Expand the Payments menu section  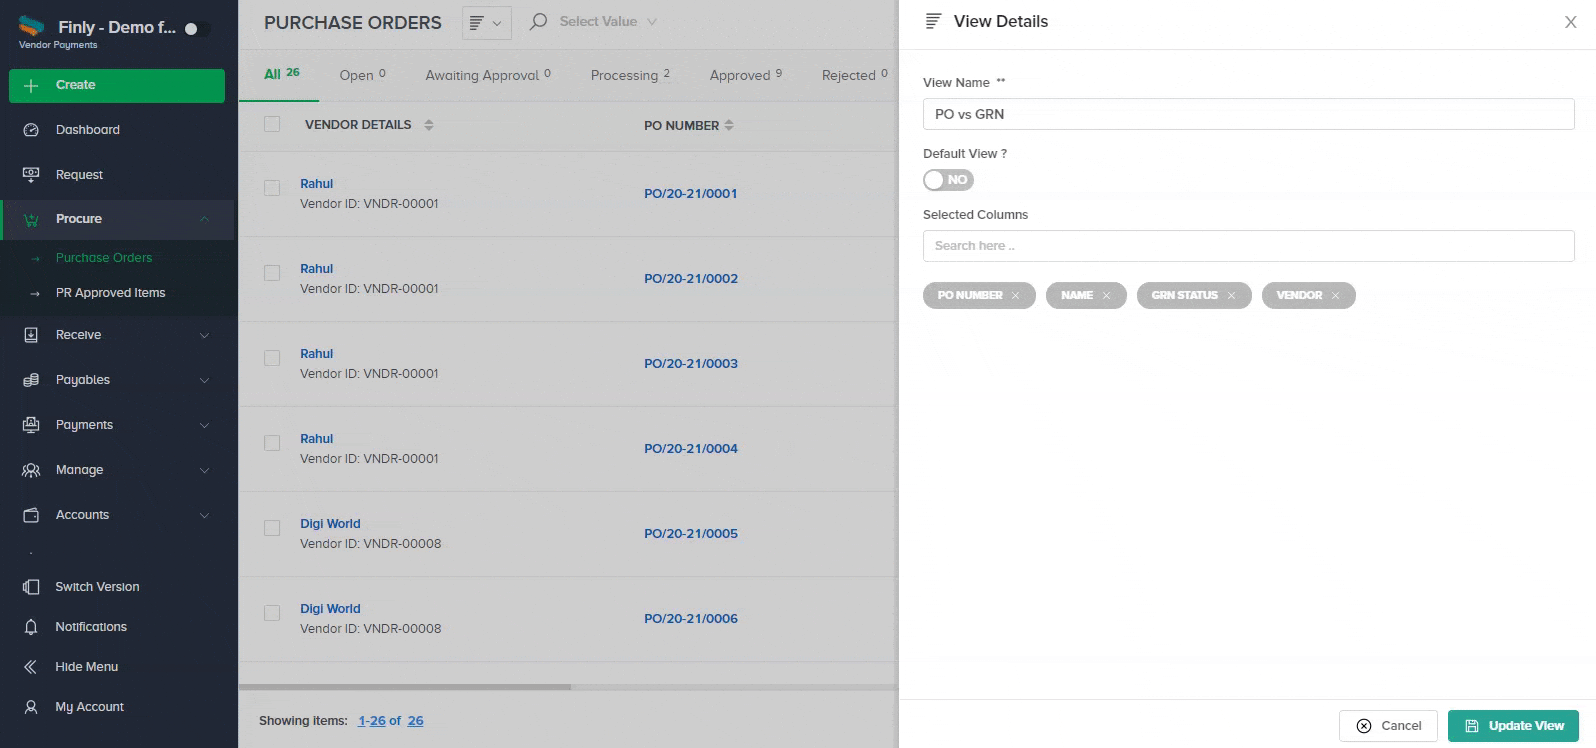pos(204,425)
